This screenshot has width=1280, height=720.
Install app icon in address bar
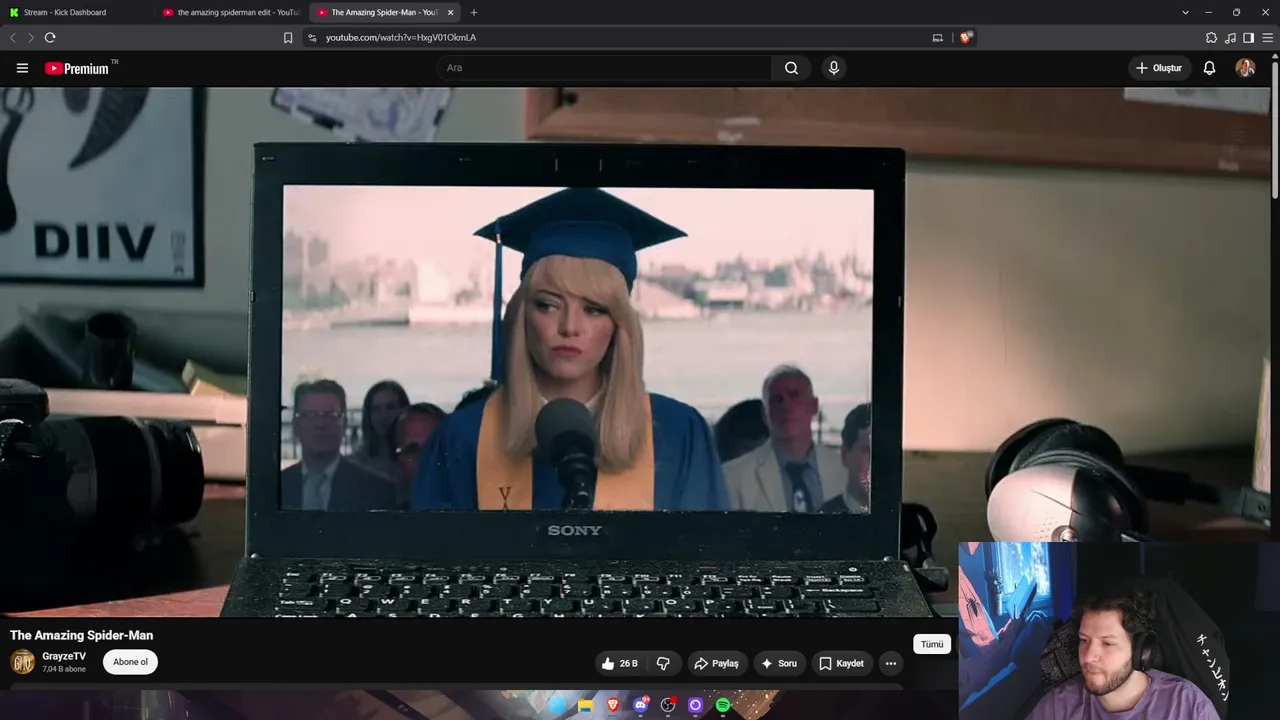tap(937, 38)
